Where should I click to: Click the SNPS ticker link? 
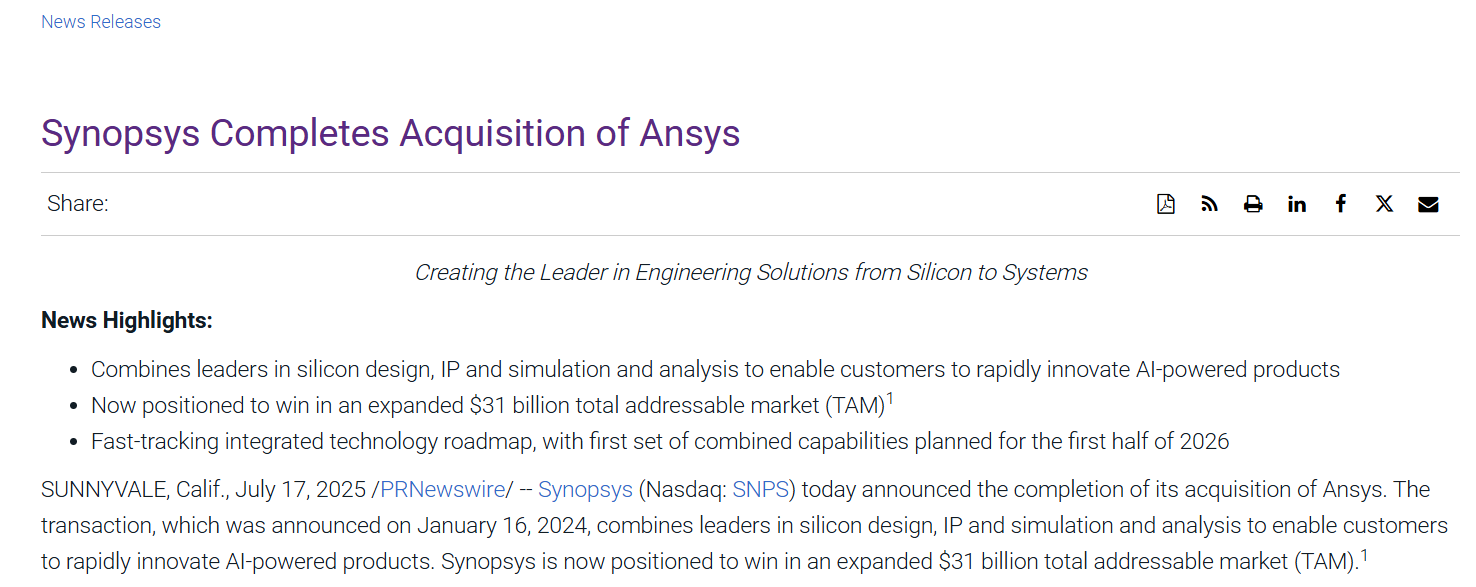(x=760, y=490)
